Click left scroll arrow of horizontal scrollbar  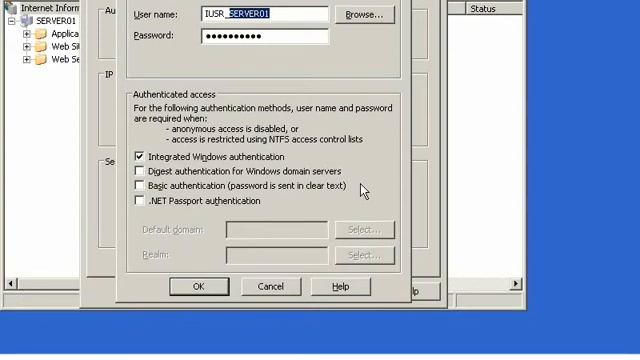click(x=11, y=283)
